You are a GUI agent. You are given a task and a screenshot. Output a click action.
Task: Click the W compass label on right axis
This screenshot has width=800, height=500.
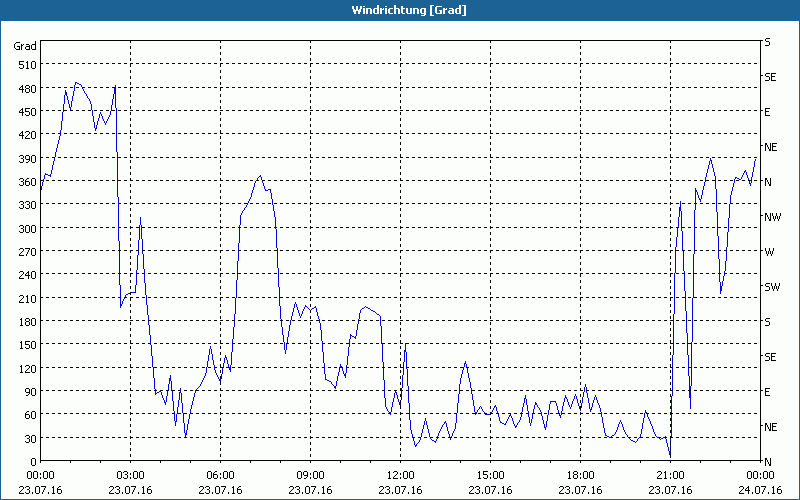(x=769, y=252)
